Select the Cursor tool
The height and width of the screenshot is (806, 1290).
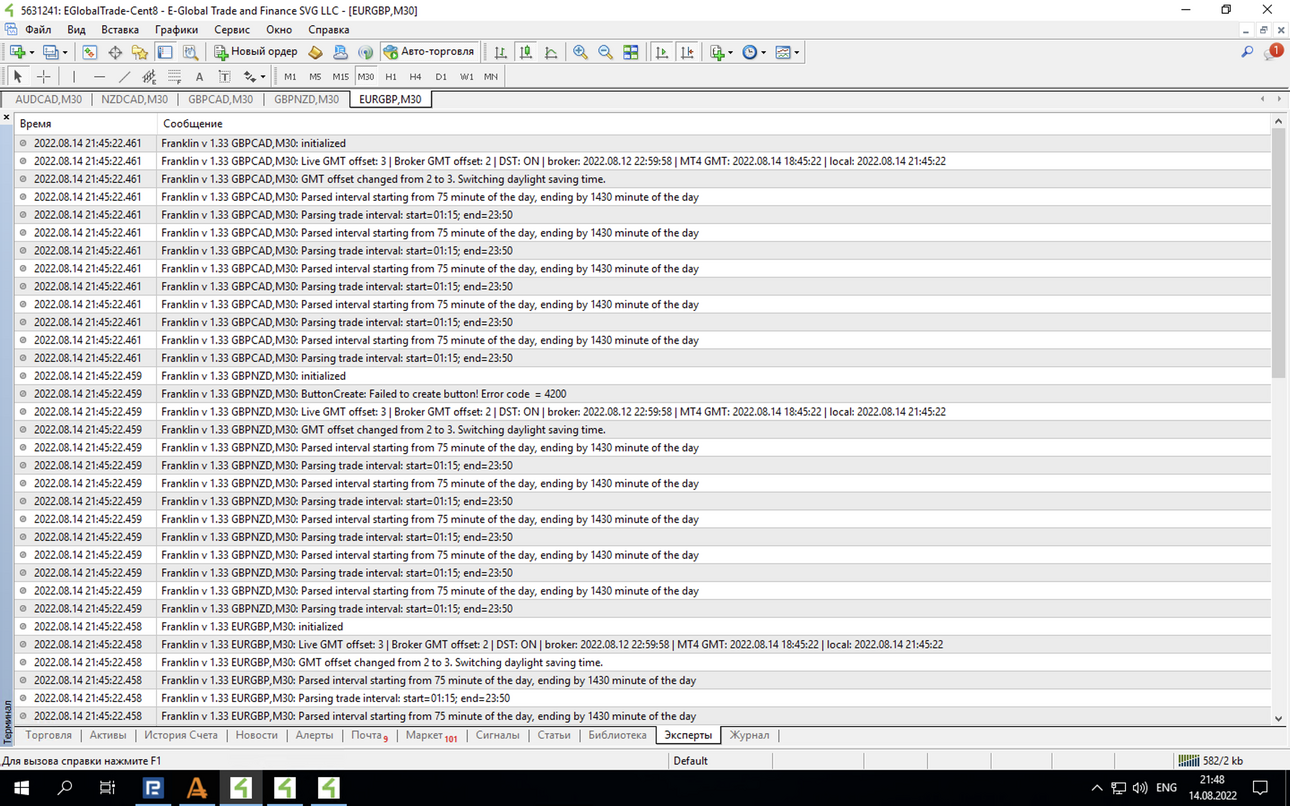(x=18, y=76)
